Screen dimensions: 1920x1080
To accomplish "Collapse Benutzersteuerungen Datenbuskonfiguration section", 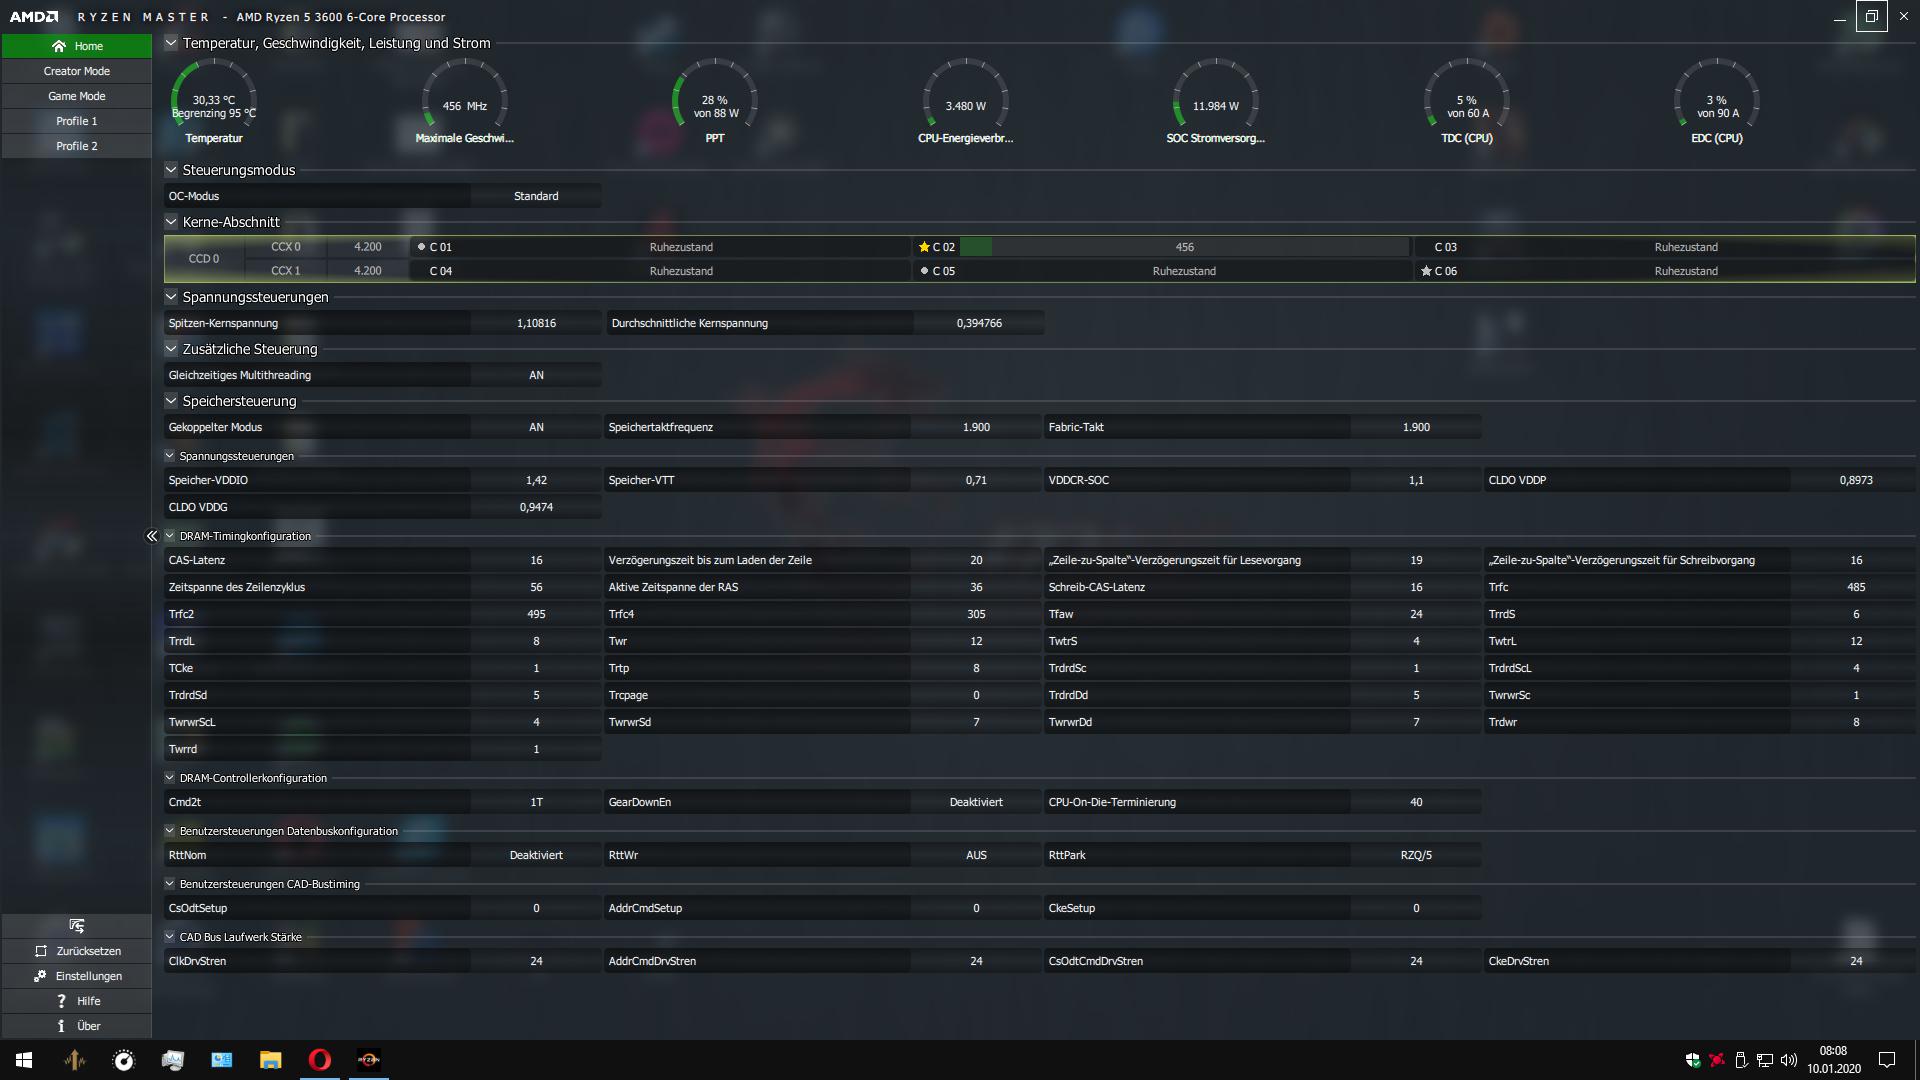I will 170,831.
